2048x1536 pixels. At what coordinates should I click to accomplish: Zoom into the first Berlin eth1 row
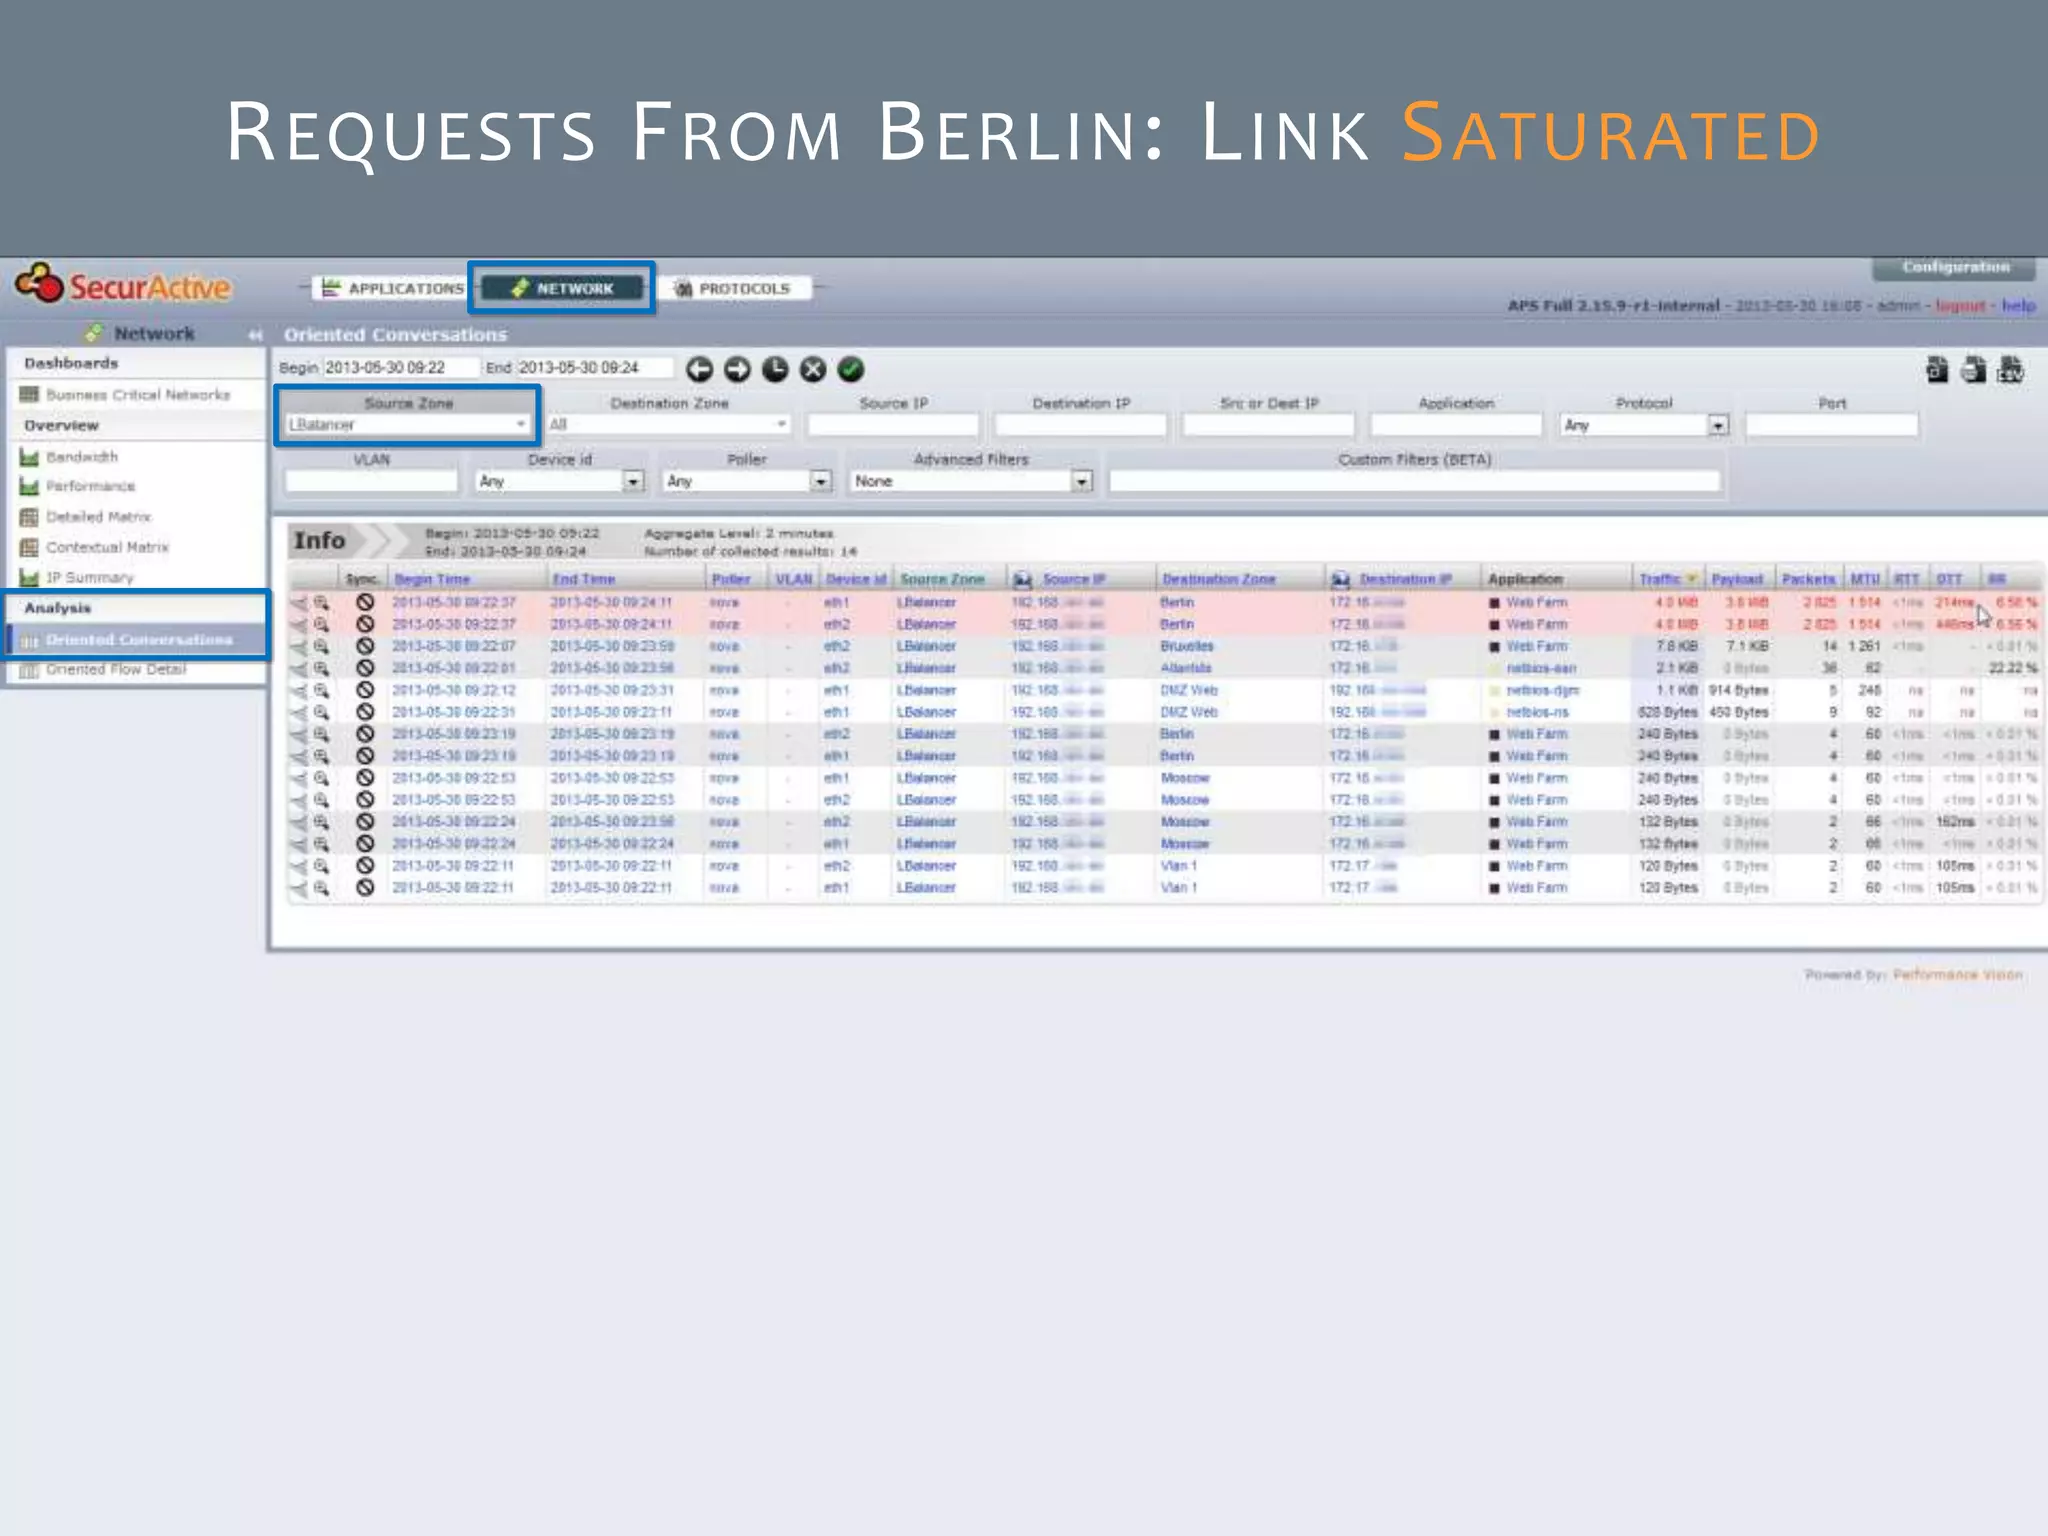pos(321,602)
